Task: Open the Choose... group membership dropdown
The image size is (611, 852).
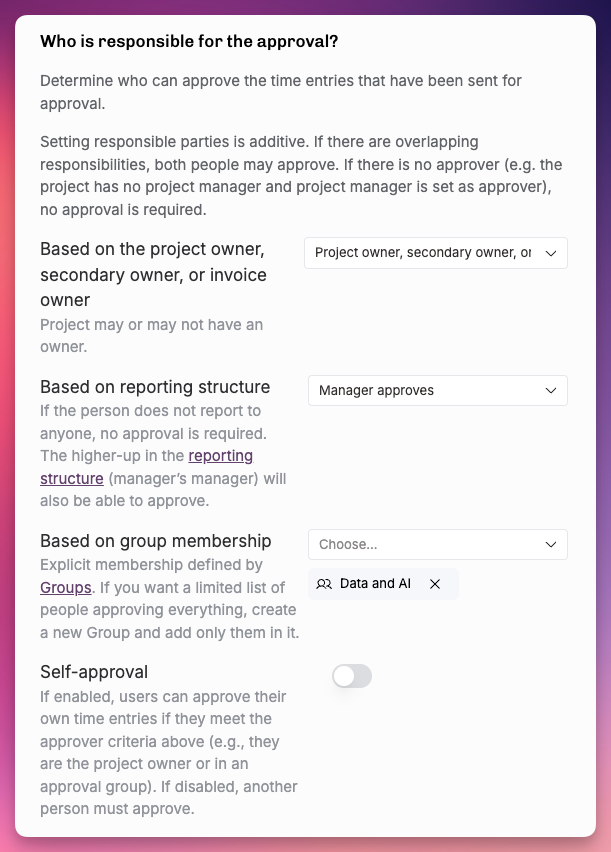Action: coord(438,544)
